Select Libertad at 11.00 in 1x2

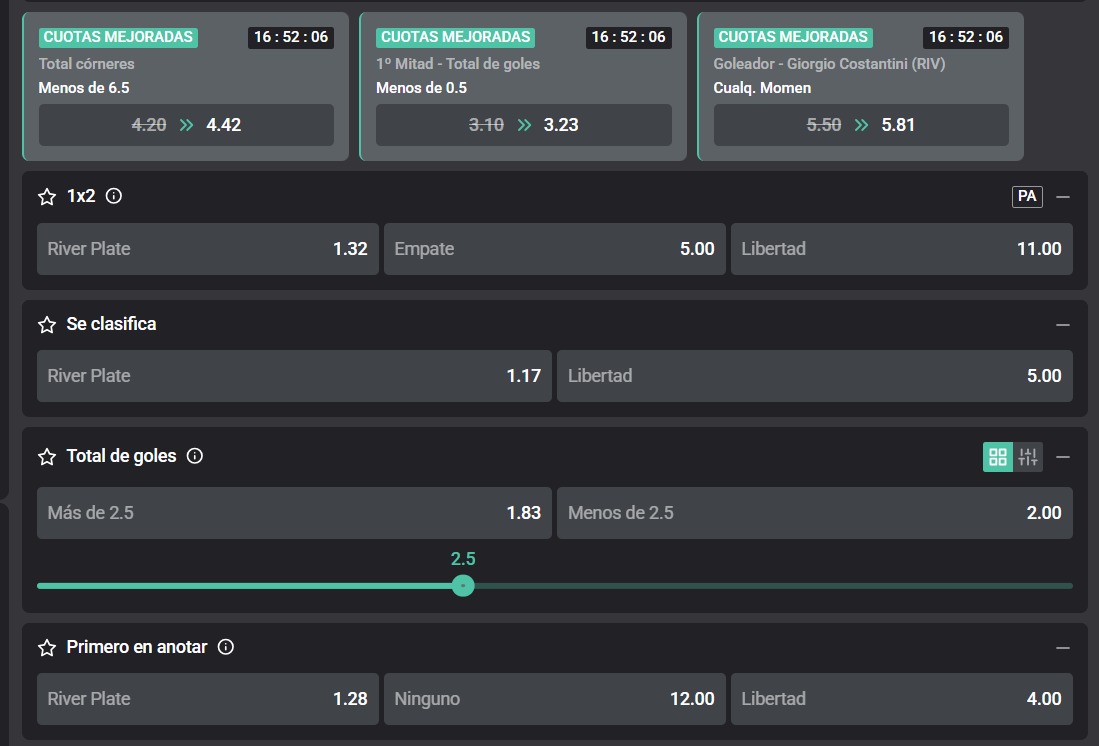[x=901, y=249]
